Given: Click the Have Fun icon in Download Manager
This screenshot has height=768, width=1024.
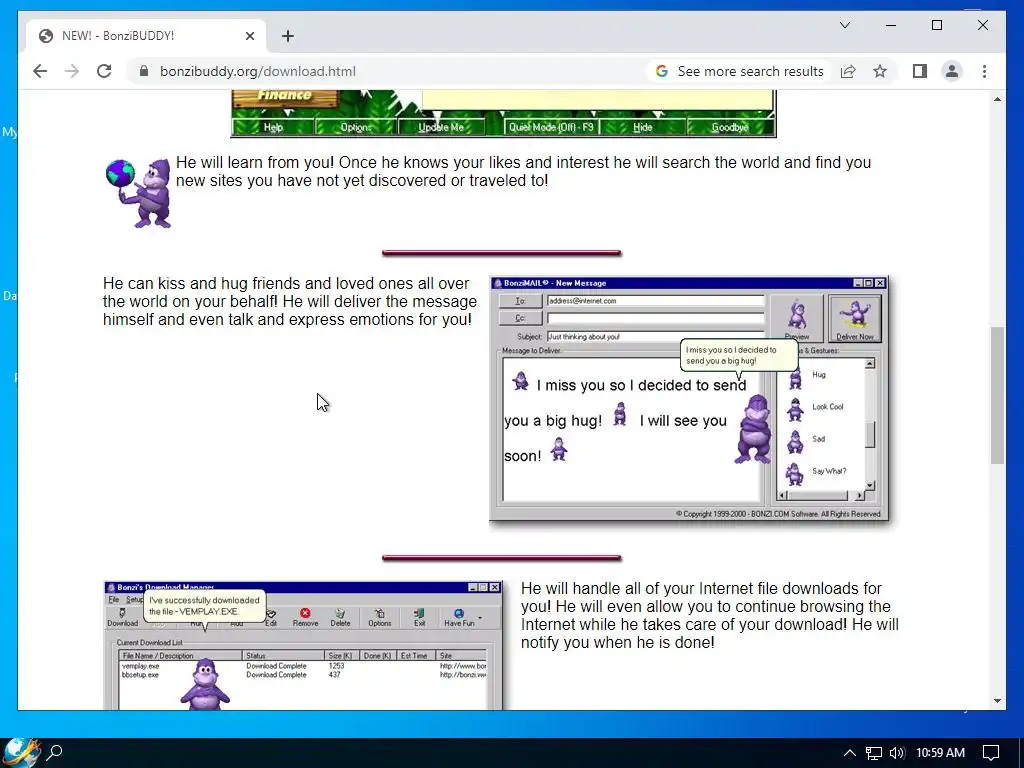Looking at the screenshot, I should [x=459, y=617].
